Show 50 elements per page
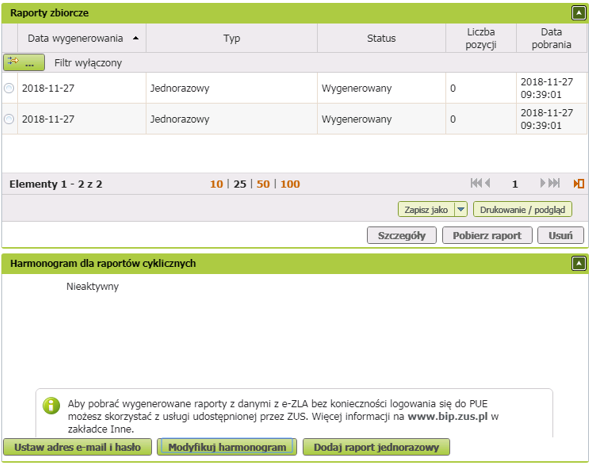The width and height of the screenshot is (589, 464). pos(263,184)
